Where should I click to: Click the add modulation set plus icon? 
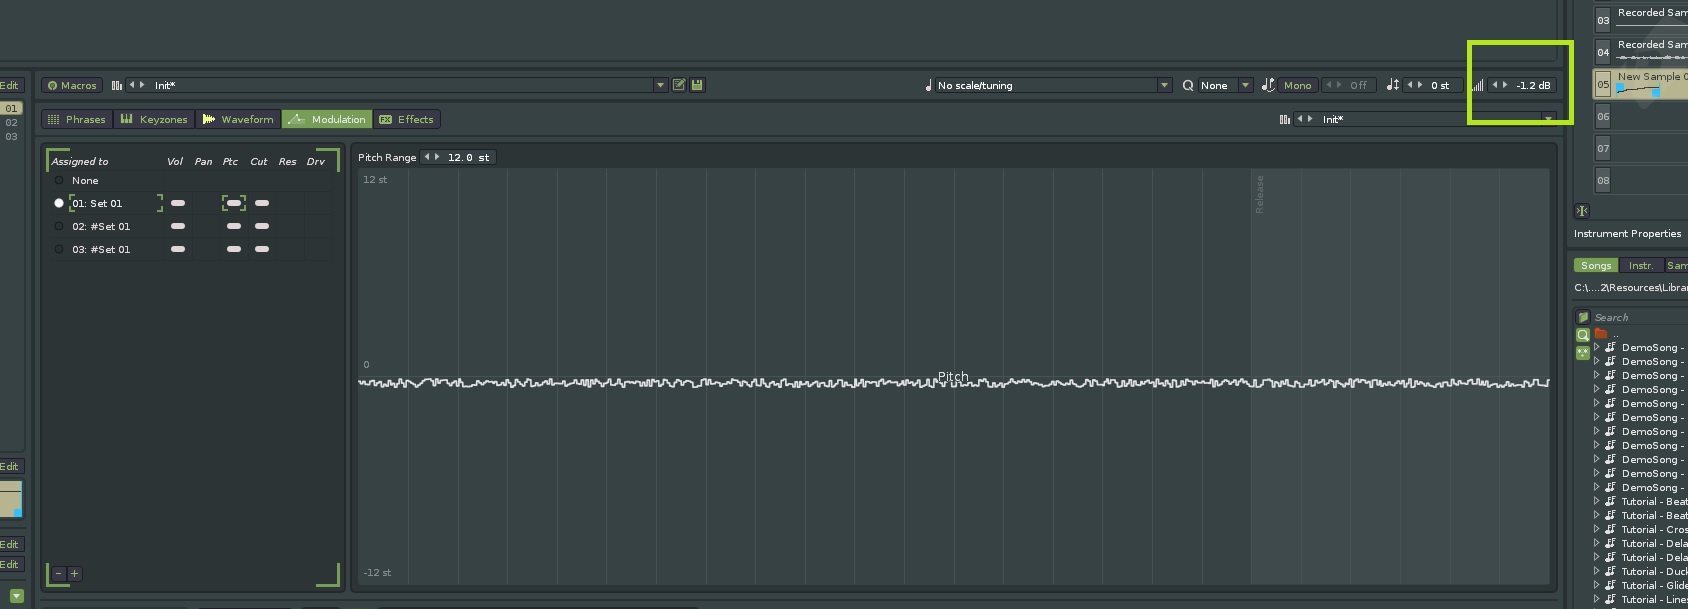pos(74,574)
